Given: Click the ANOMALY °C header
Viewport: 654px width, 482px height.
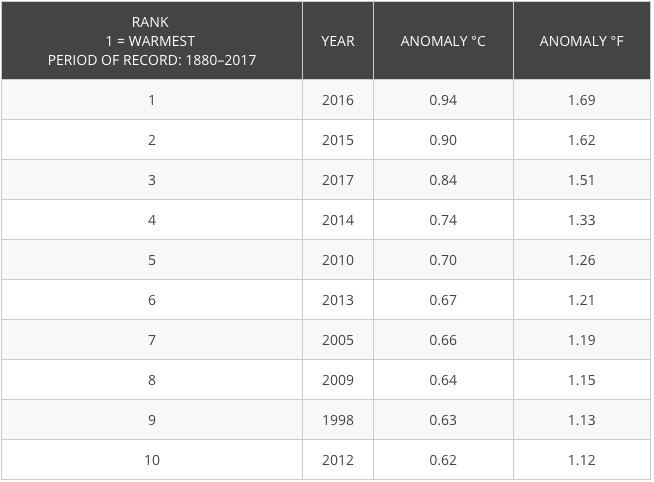Looking at the screenshot, I should (443, 40).
